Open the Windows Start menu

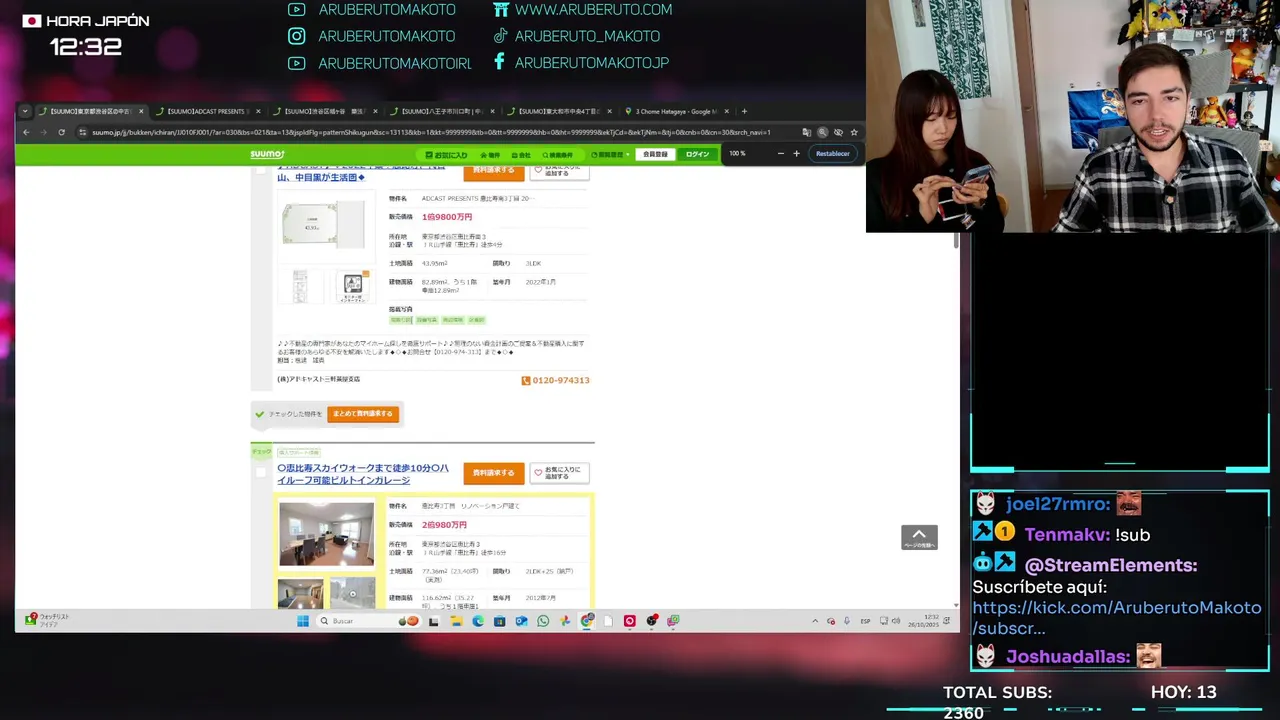pyautogui.click(x=303, y=621)
